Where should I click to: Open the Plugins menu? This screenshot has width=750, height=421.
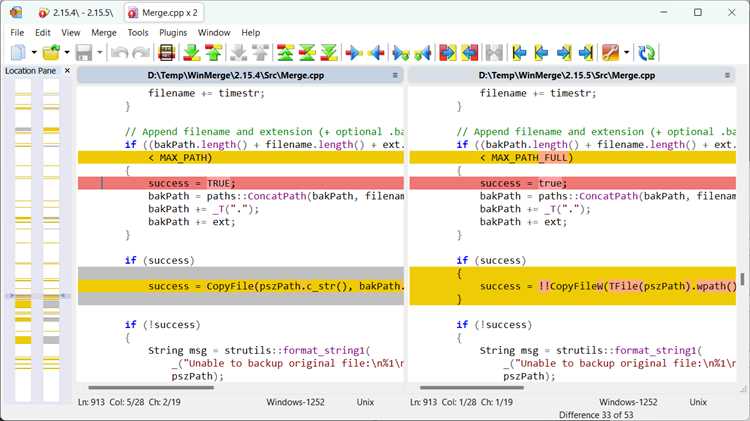(x=173, y=33)
